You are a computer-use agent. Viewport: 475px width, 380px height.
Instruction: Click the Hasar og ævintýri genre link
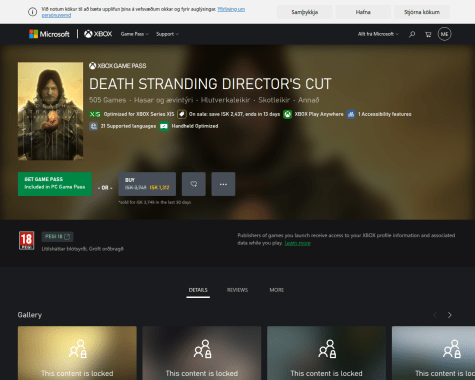point(163,100)
